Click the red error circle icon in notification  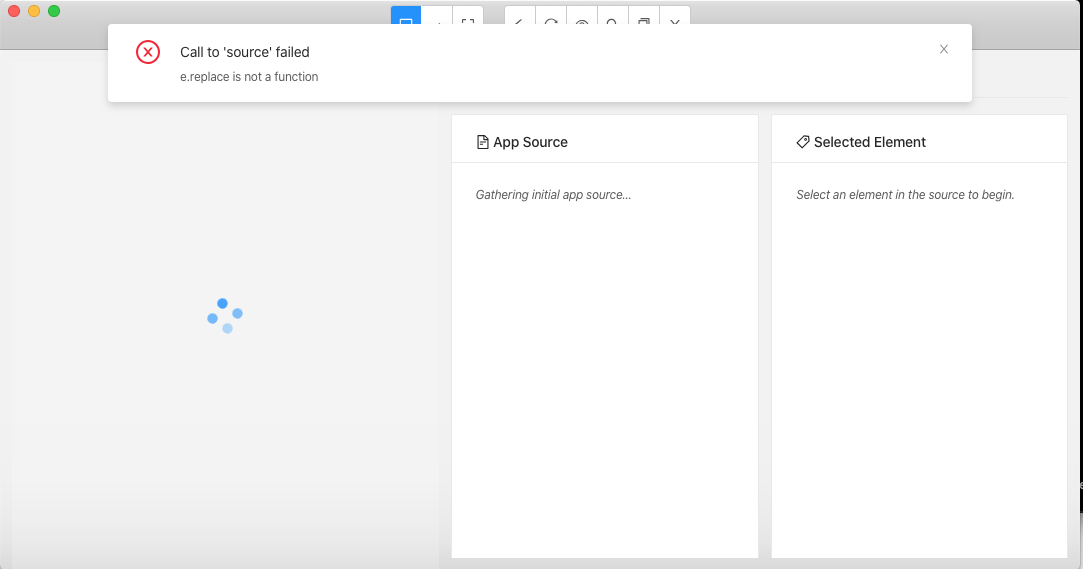pos(148,52)
